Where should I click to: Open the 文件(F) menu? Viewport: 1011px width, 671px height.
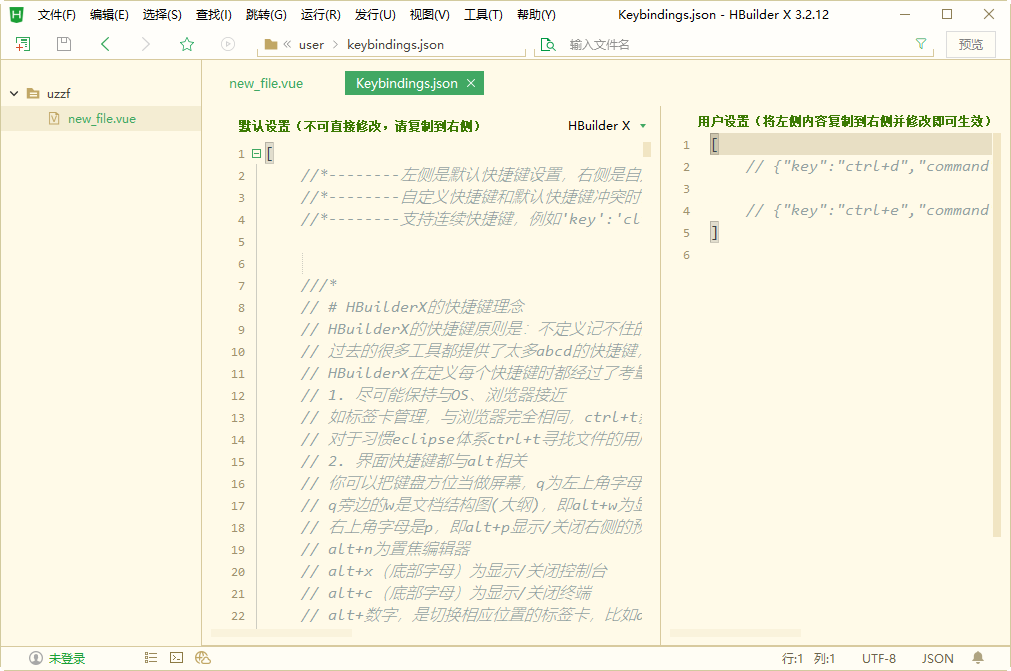click(56, 14)
